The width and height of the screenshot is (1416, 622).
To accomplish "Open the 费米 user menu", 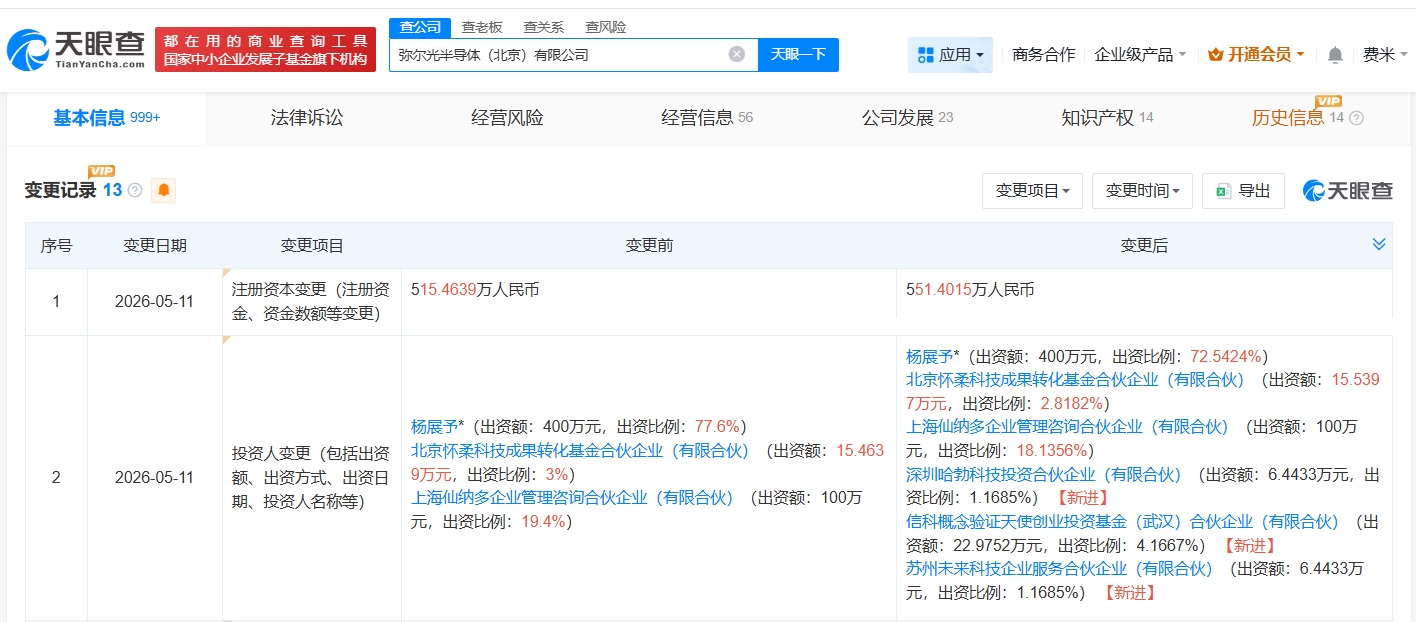I will (1385, 55).
